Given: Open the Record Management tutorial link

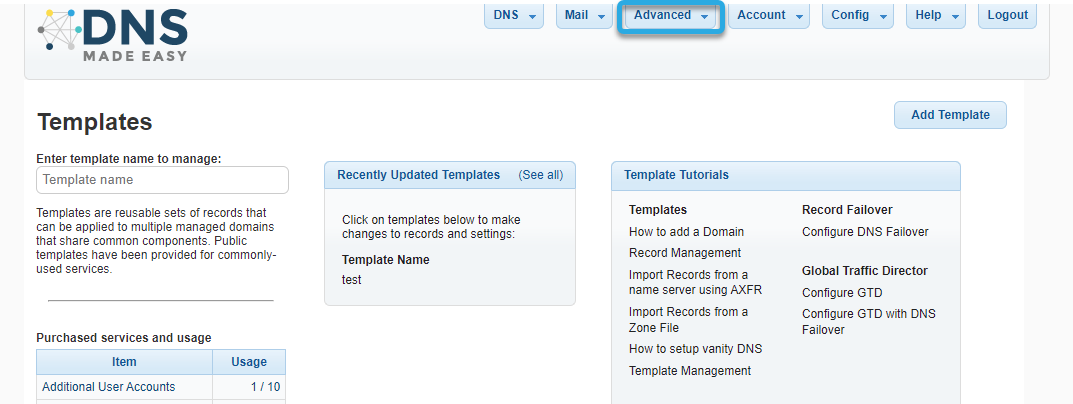Looking at the screenshot, I should click(685, 253).
